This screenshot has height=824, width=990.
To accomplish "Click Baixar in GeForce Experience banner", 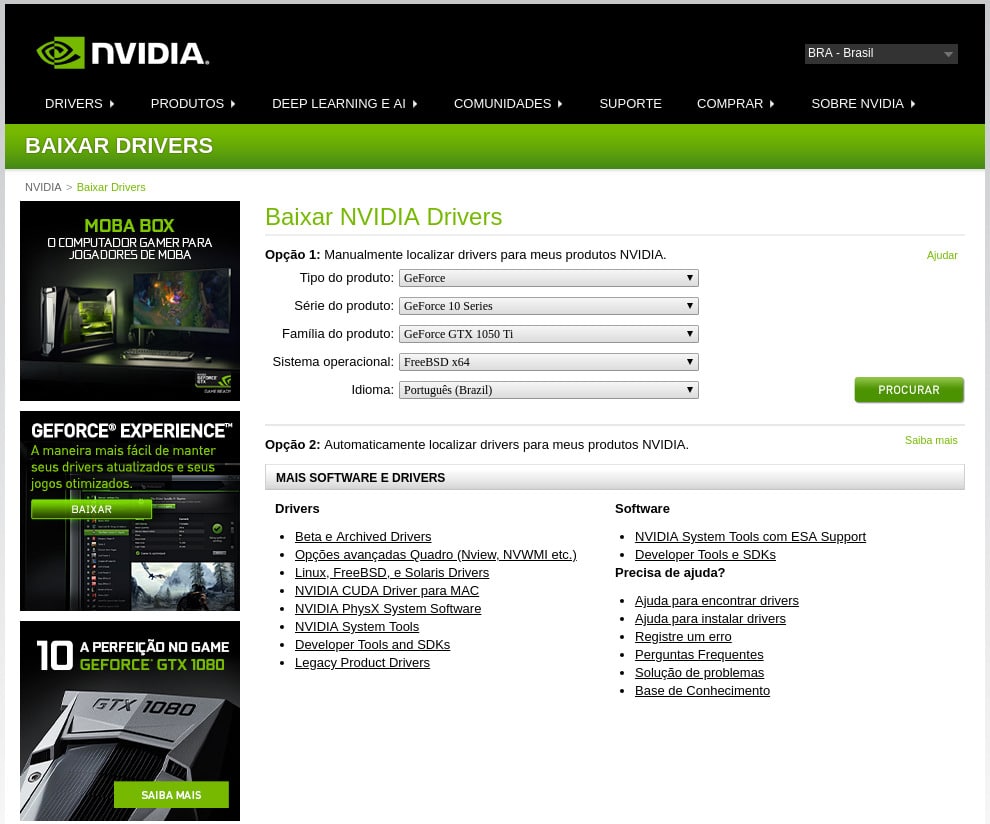I will point(91,509).
